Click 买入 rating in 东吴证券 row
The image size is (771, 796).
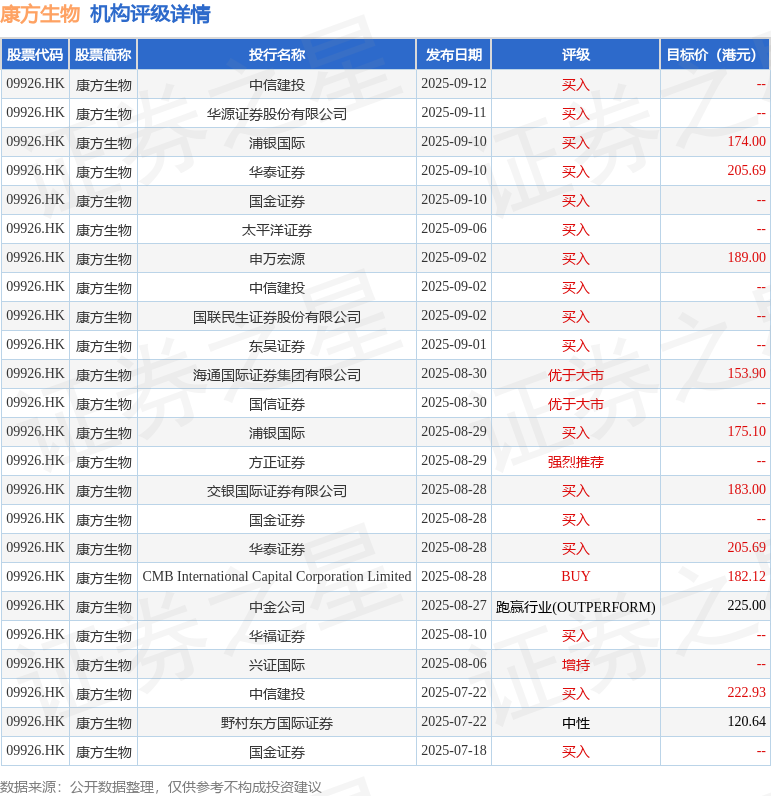click(x=576, y=346)
